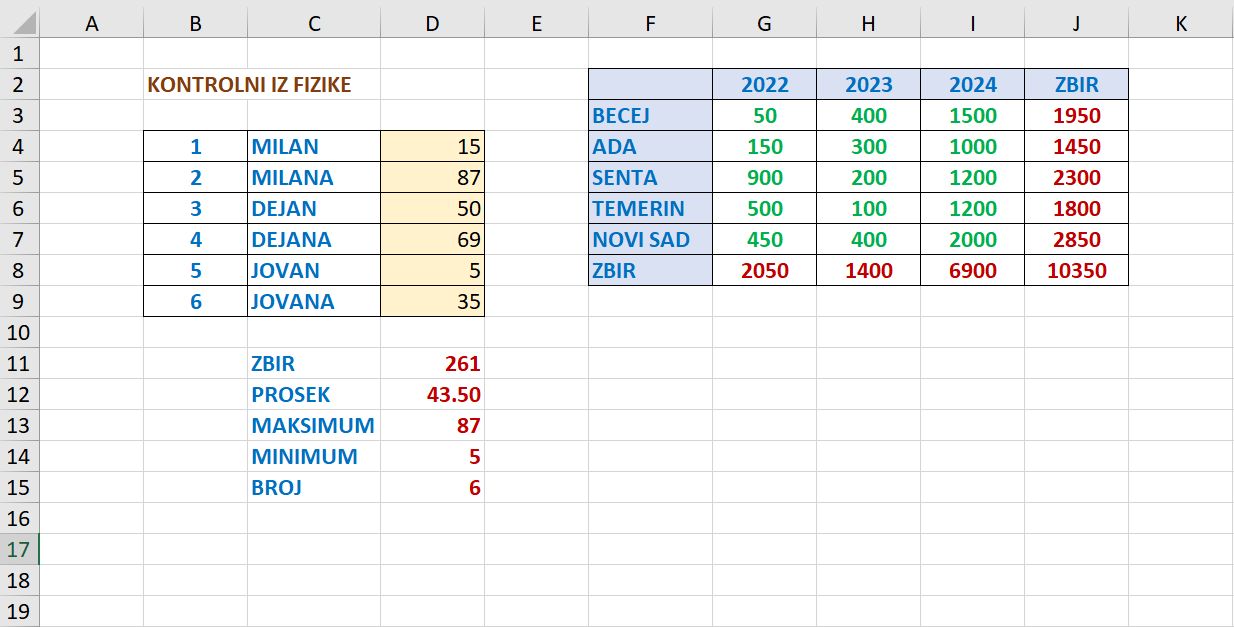Click the score 87 next to MILANA

tap(432, 178)
